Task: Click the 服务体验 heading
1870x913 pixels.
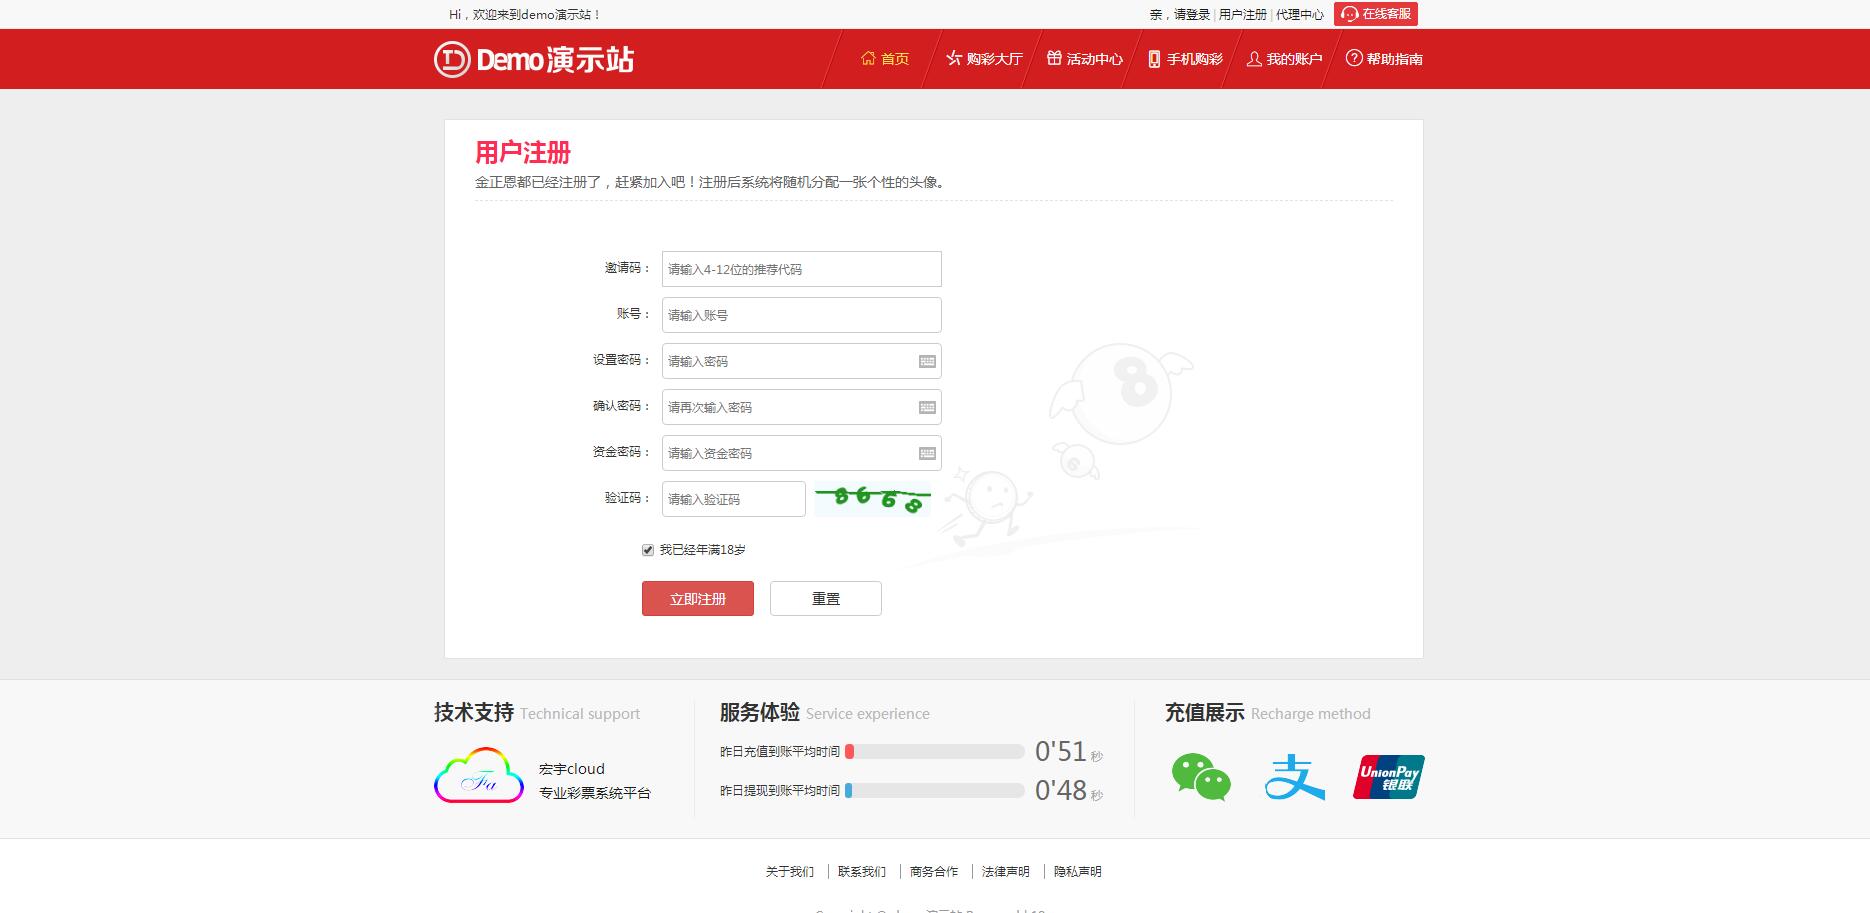Action: [760, 713]
